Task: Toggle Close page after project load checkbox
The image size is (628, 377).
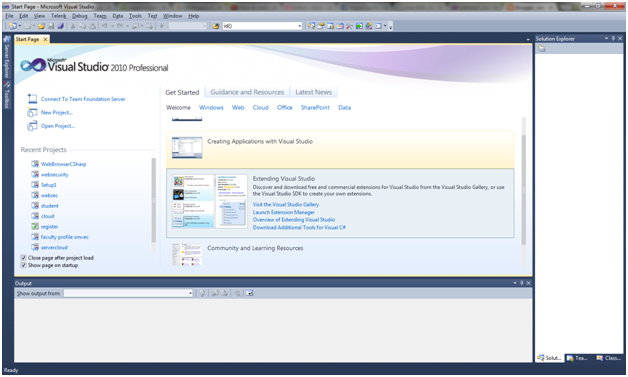Action: [x=24, y=258]
